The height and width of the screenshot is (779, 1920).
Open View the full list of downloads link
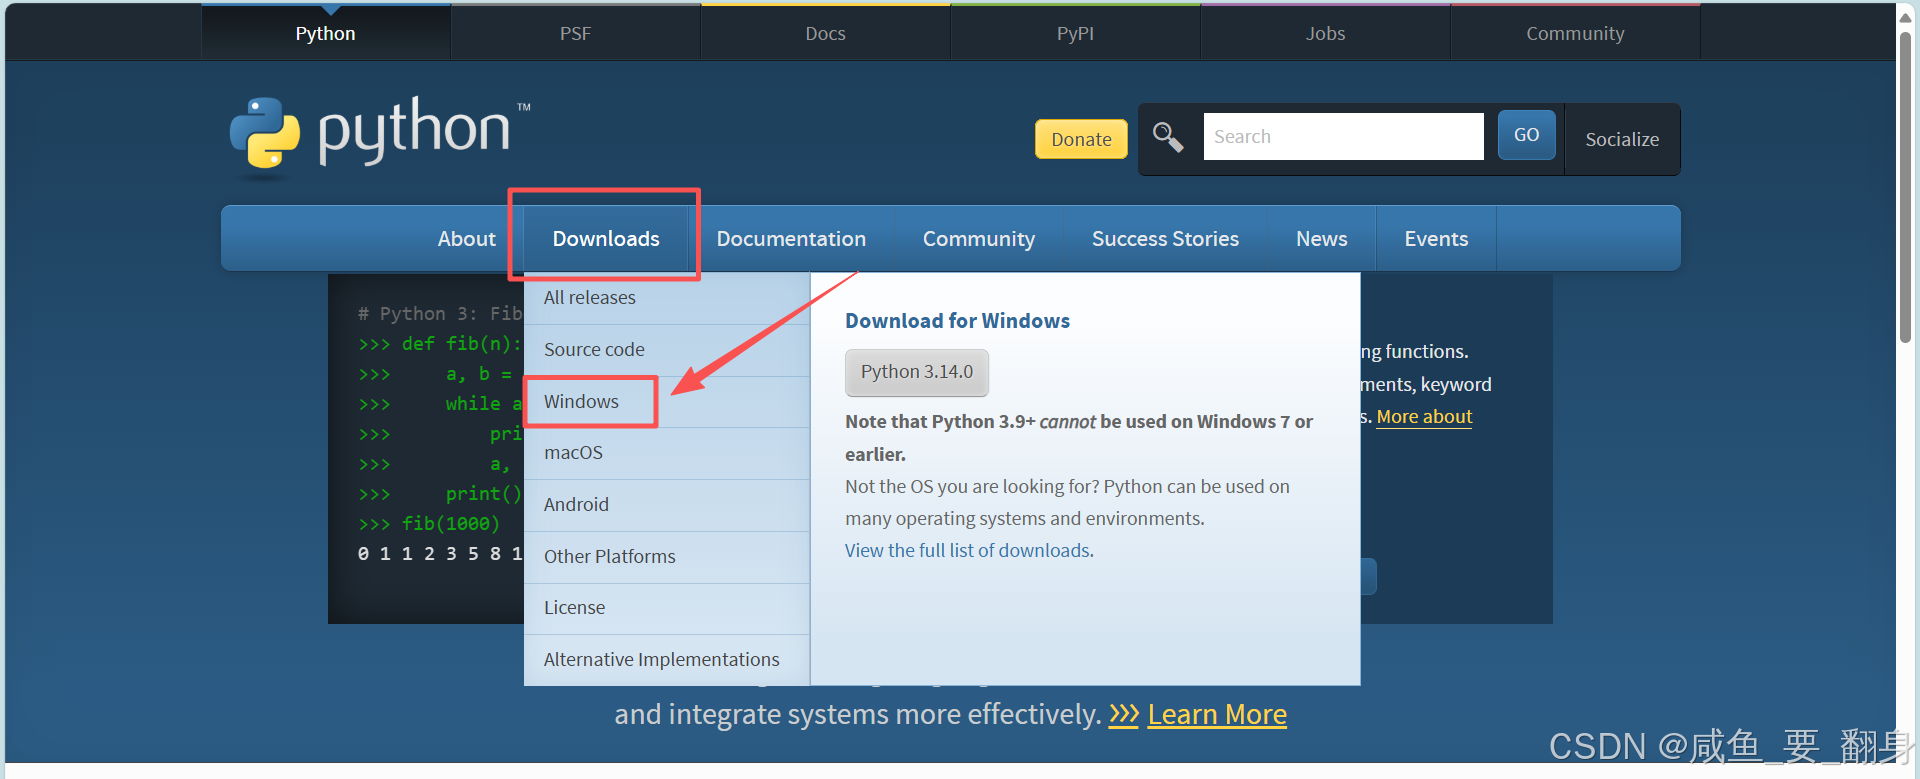tap(969, 551)
